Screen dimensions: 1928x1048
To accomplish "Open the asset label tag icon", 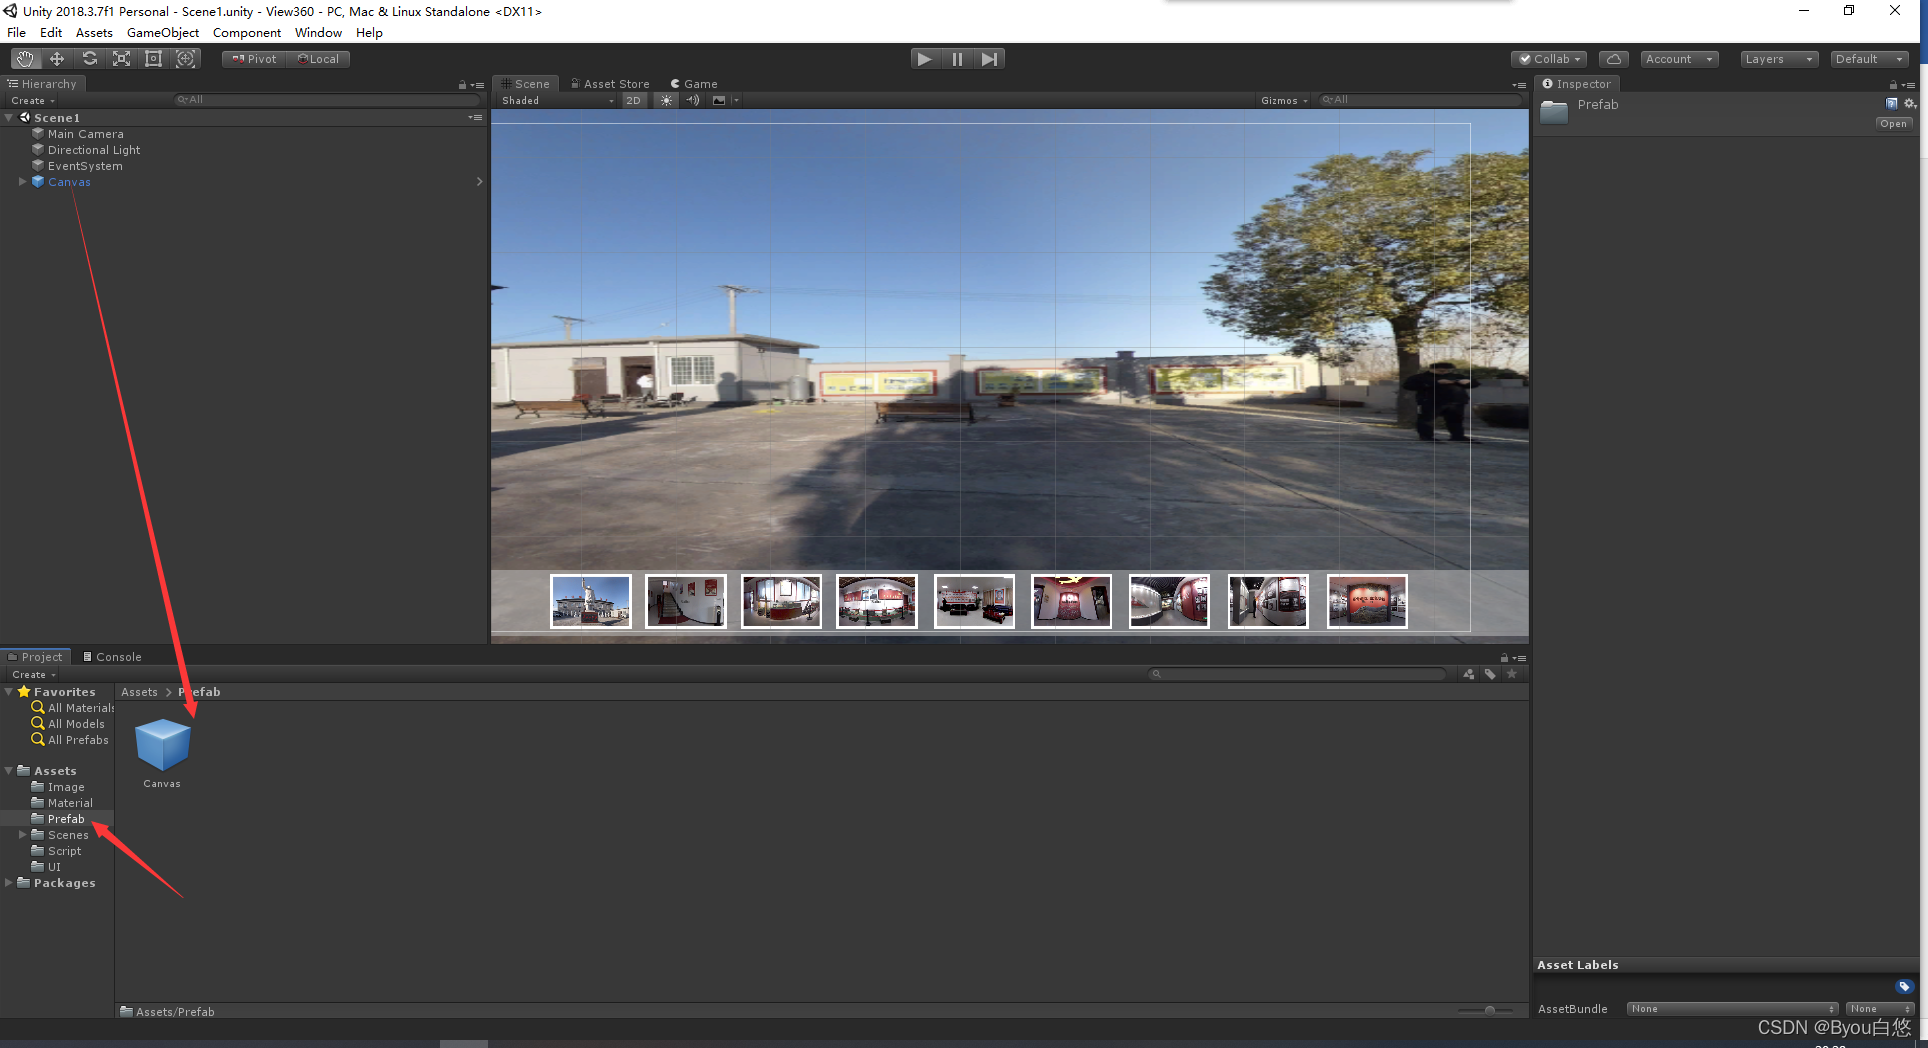I will (1904, 987).
